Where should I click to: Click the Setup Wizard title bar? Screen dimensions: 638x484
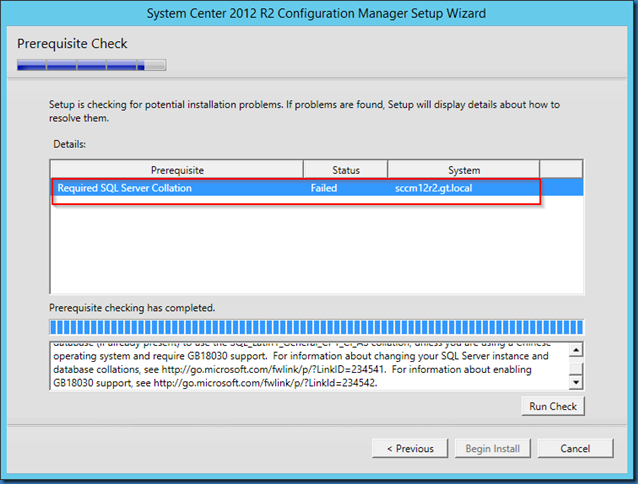pos(316,13)
